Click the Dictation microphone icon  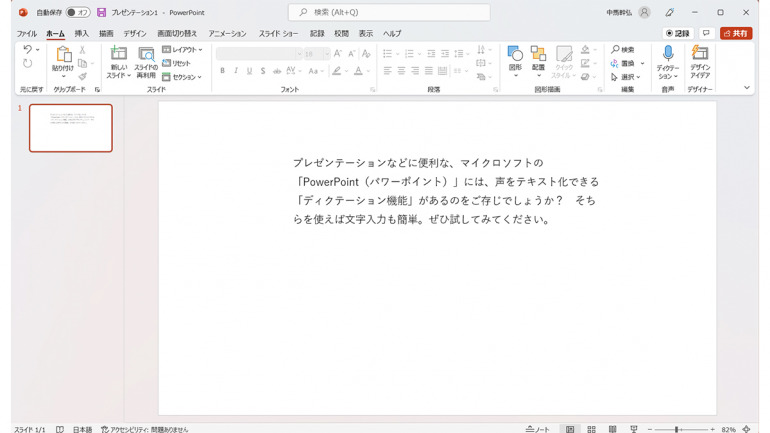667,53
